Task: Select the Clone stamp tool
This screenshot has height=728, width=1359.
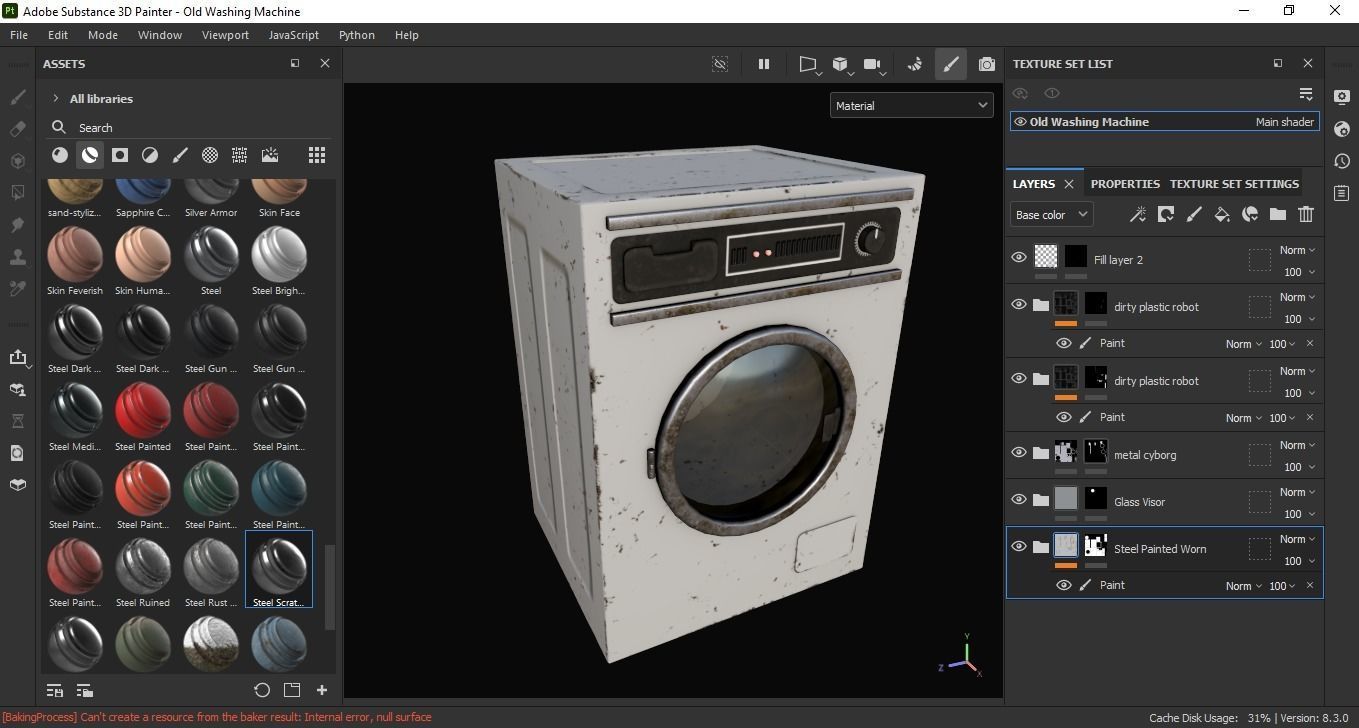Action: click(x=17, y=257)
